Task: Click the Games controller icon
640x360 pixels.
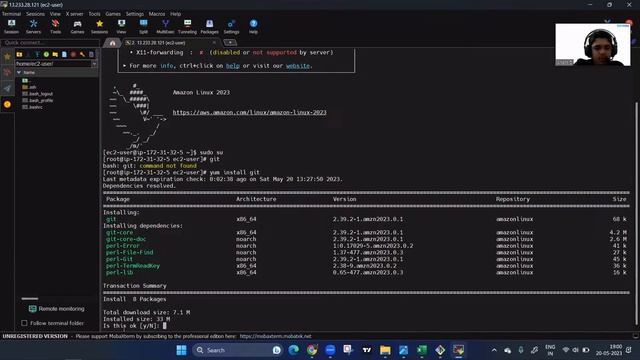Action: click(x=77, y=27)
